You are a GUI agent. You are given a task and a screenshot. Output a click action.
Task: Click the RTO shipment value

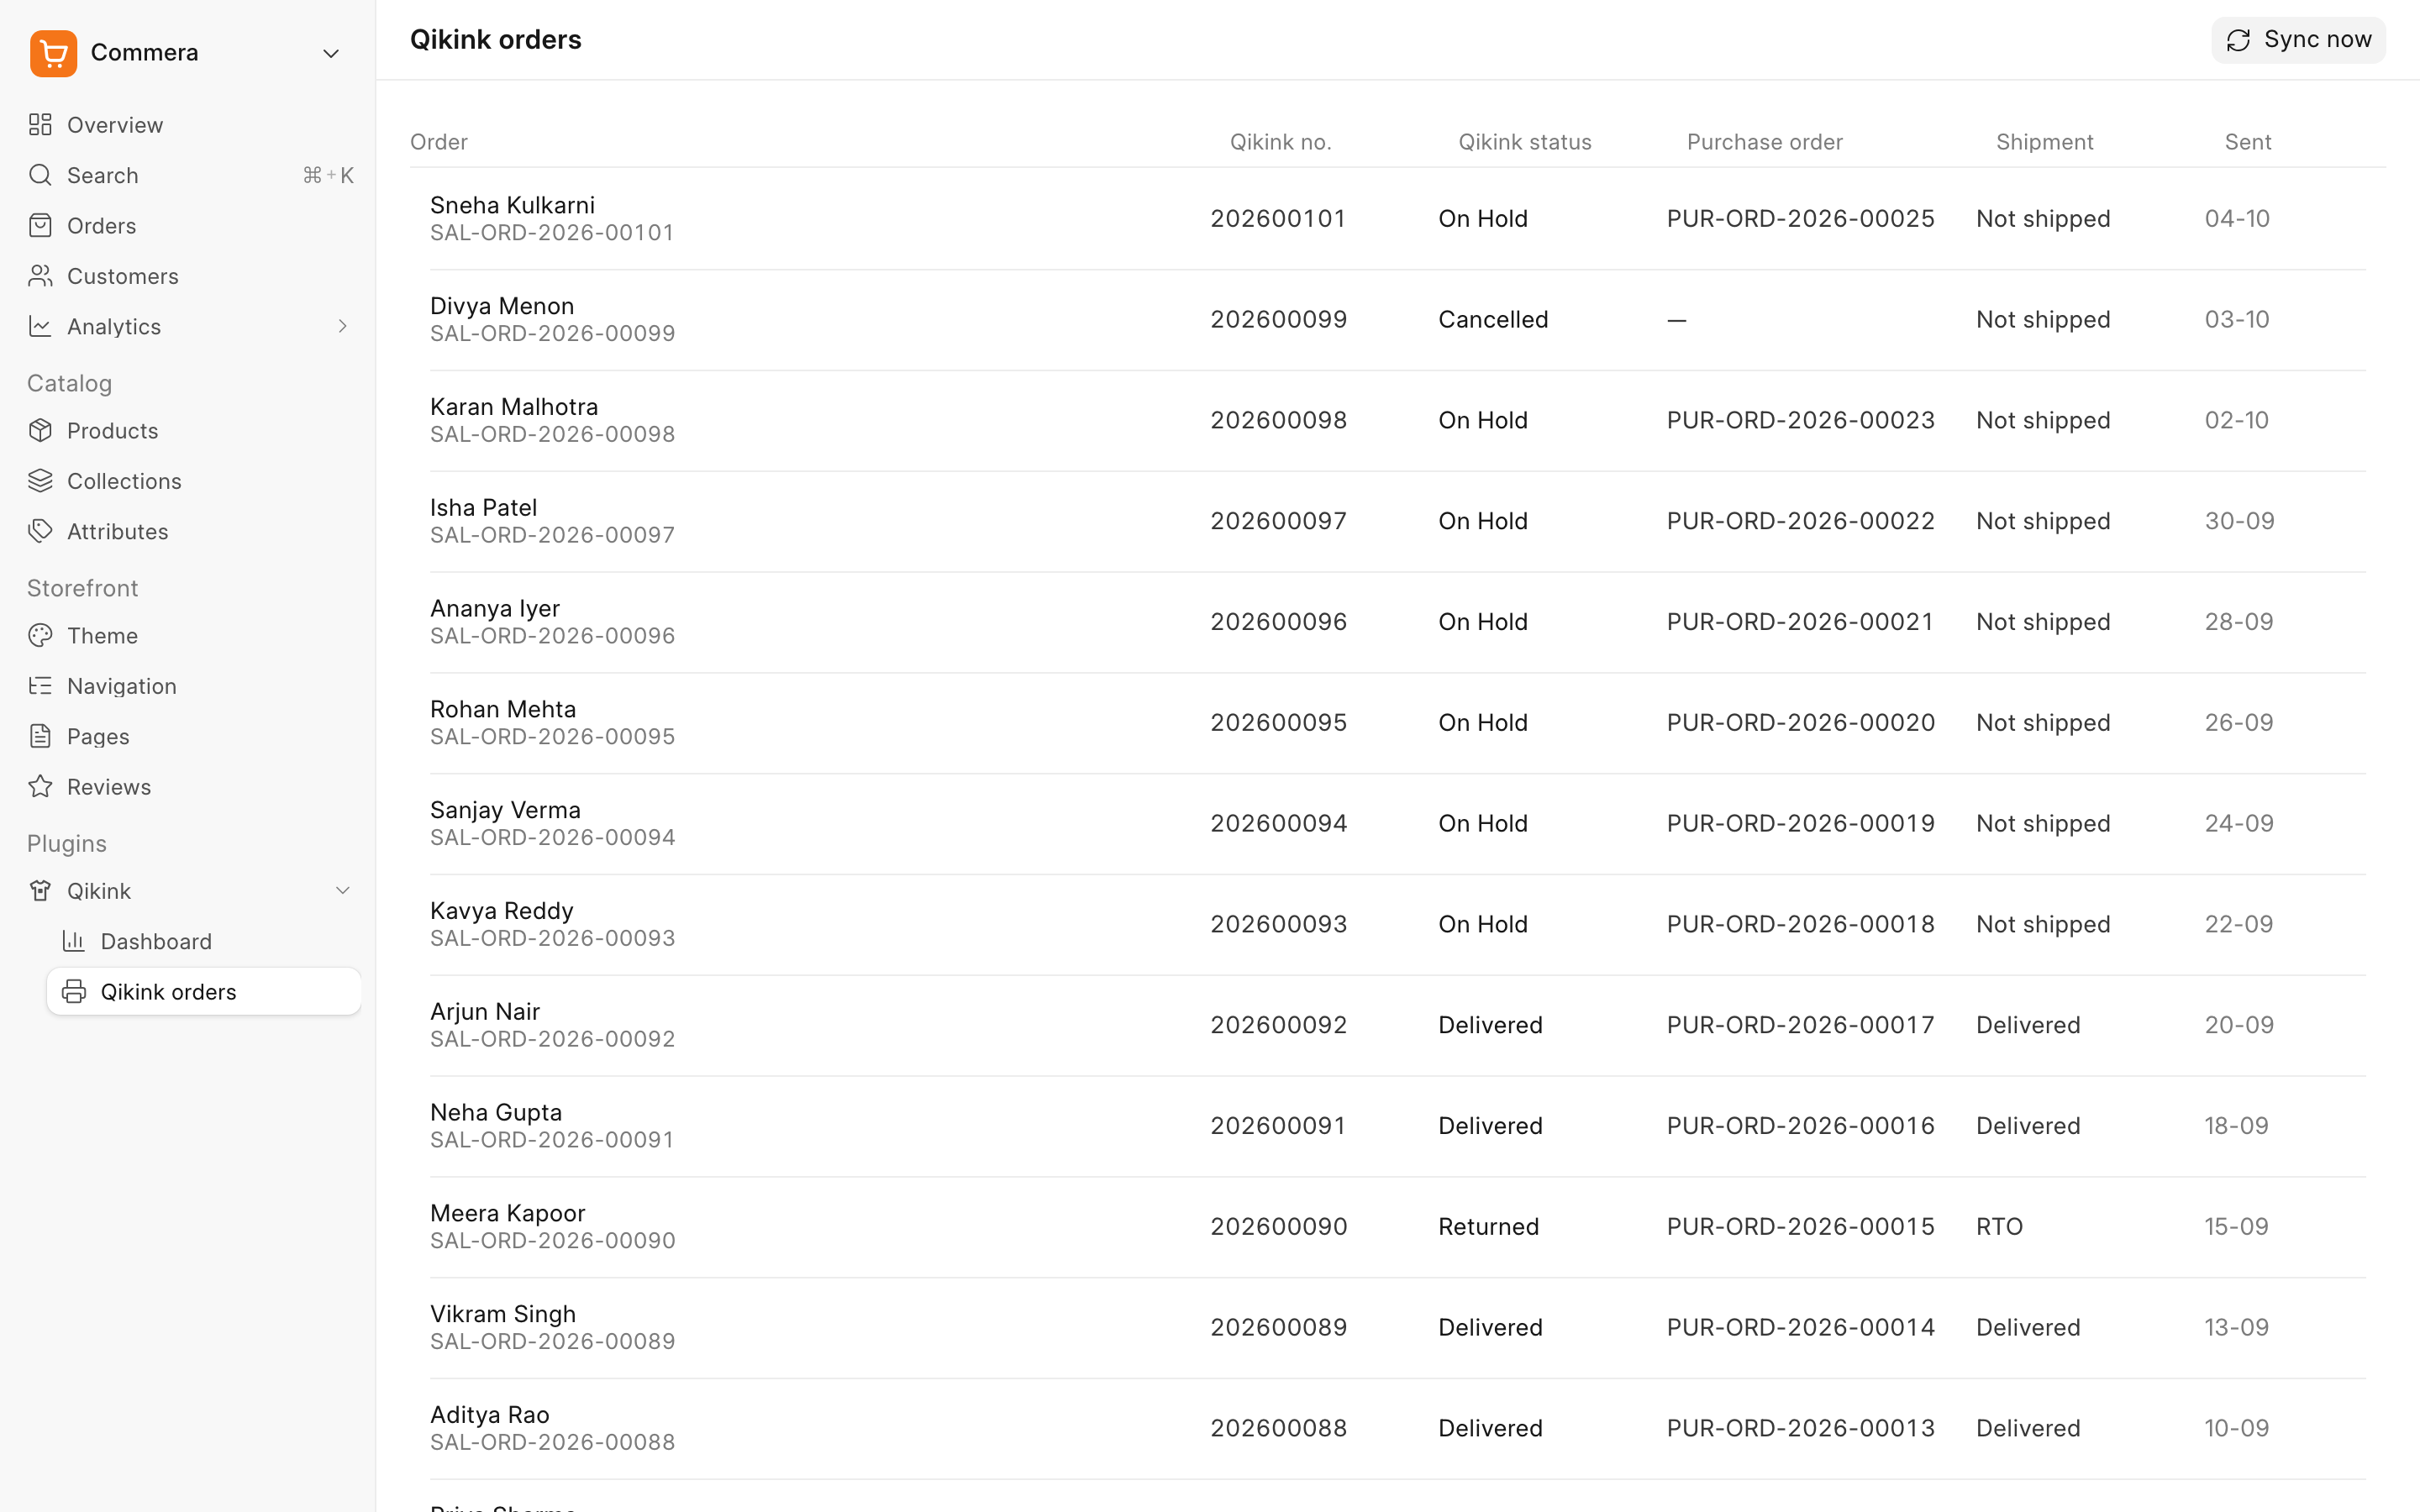coord(1999,1227)
